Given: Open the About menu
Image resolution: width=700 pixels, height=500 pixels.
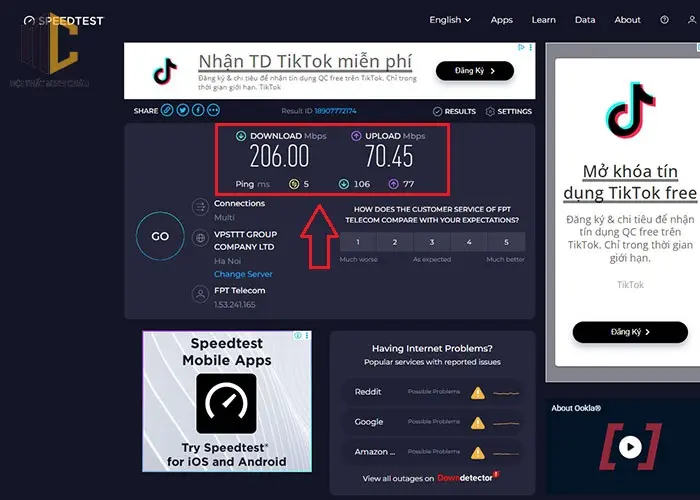Looking at the screenshot, I should pos(627,20).
